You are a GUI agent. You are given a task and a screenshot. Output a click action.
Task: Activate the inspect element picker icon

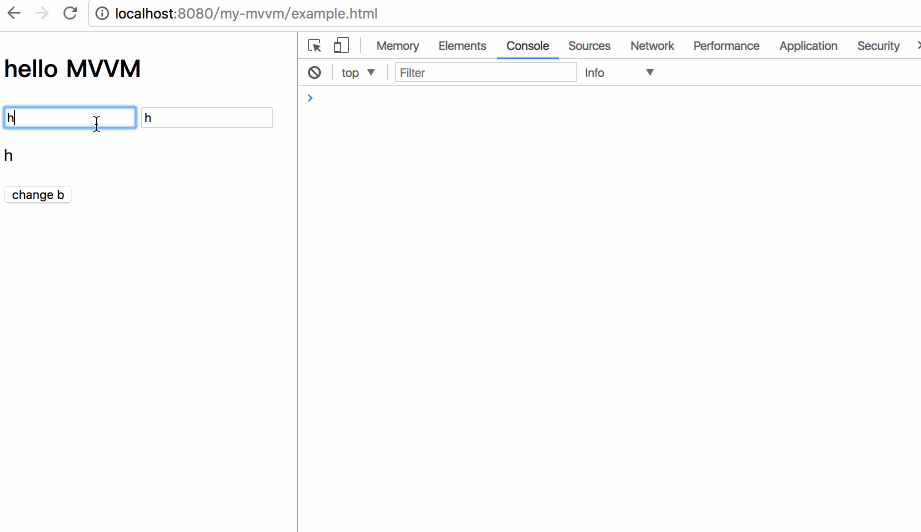[x=314, y=46]
